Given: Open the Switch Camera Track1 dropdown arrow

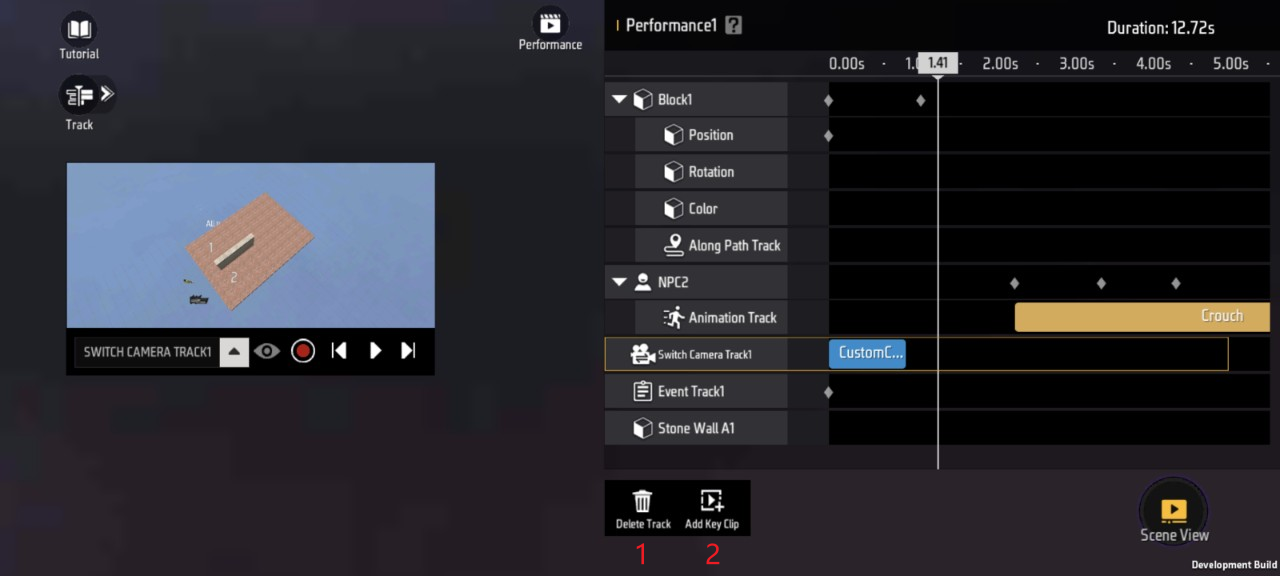Looking at the screenshot, I should click(234, 352).
